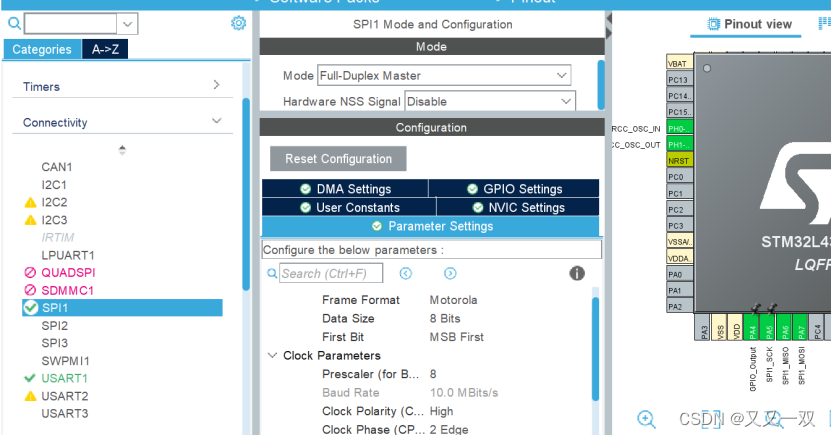Go to previous search result arrow
831x436 pixels.
405,273
